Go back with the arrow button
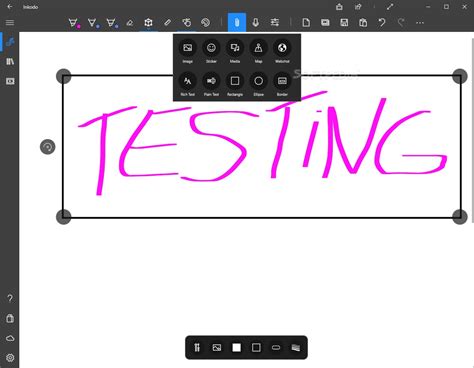 [10, 7]
